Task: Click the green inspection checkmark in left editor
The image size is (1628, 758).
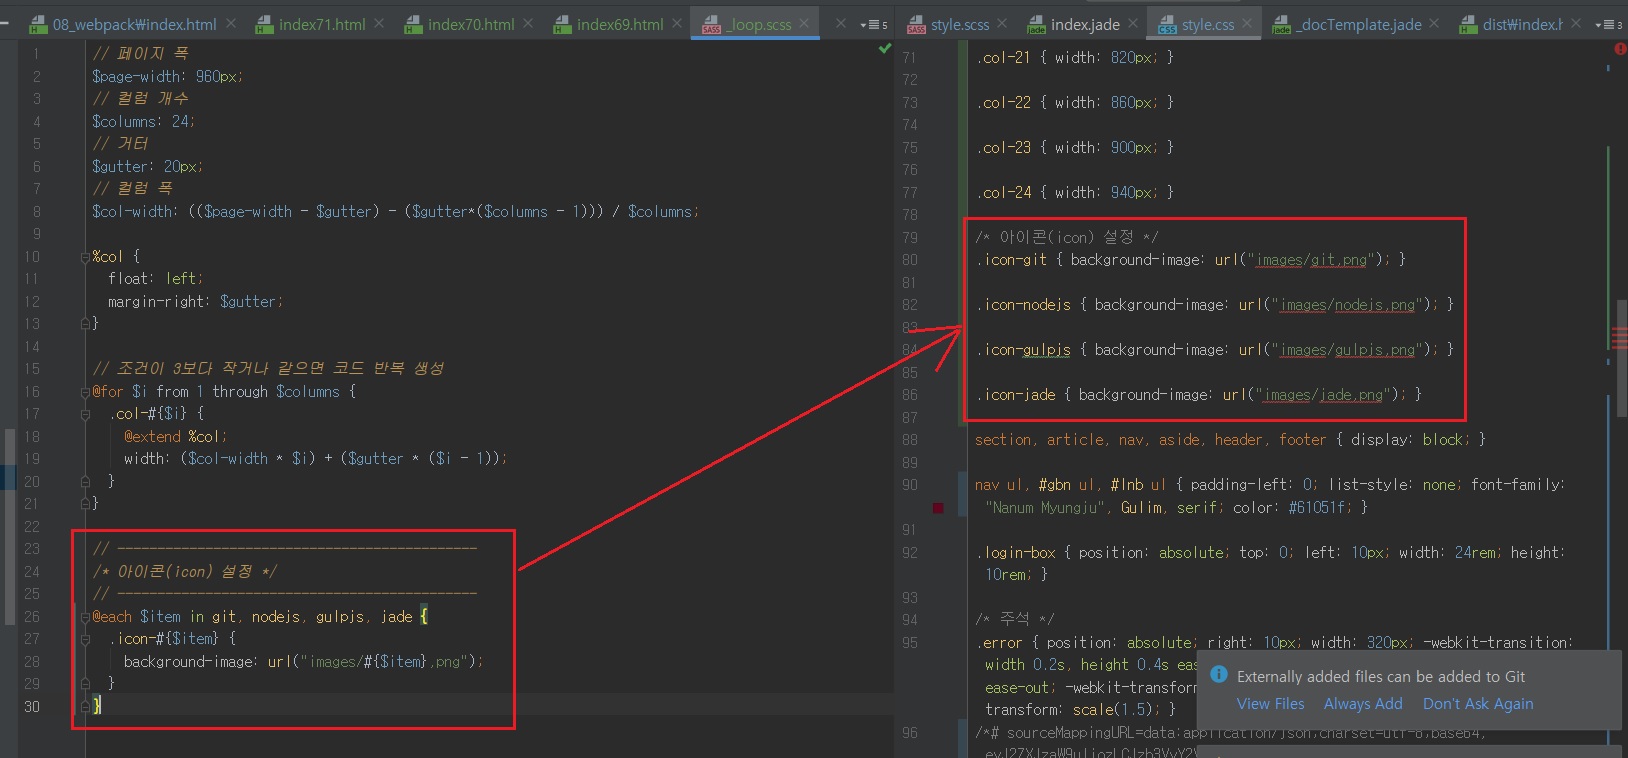Action: [884, 48]
